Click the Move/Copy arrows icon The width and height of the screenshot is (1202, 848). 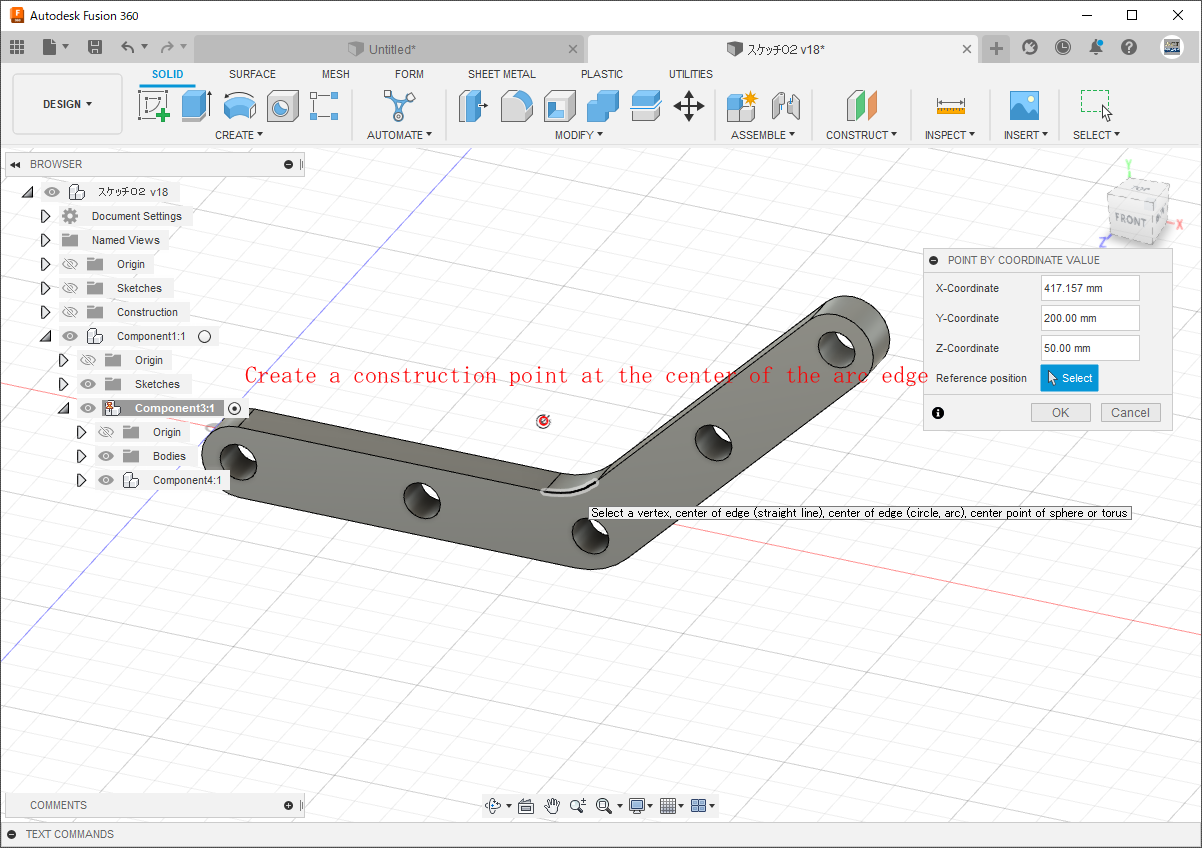tap(689, 105)
